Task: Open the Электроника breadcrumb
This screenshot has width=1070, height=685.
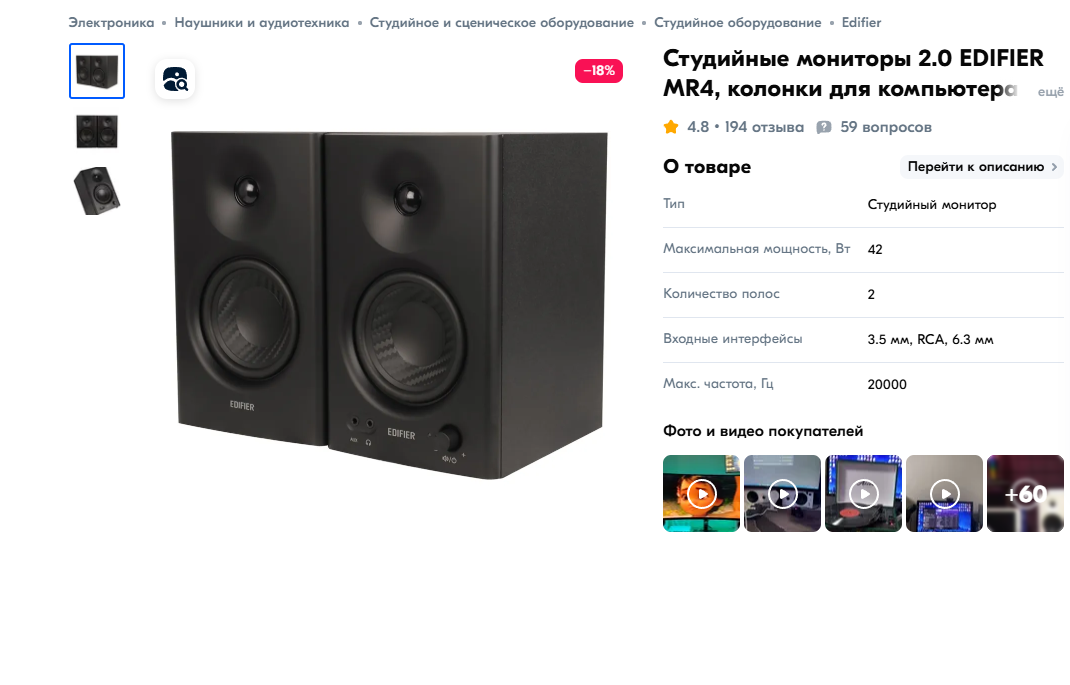Action: (x=111, y=23)
